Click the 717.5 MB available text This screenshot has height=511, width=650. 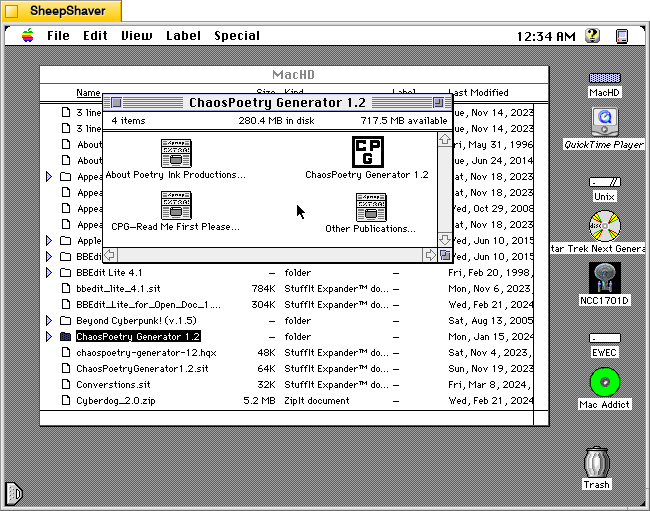click(x=404, y=121)
